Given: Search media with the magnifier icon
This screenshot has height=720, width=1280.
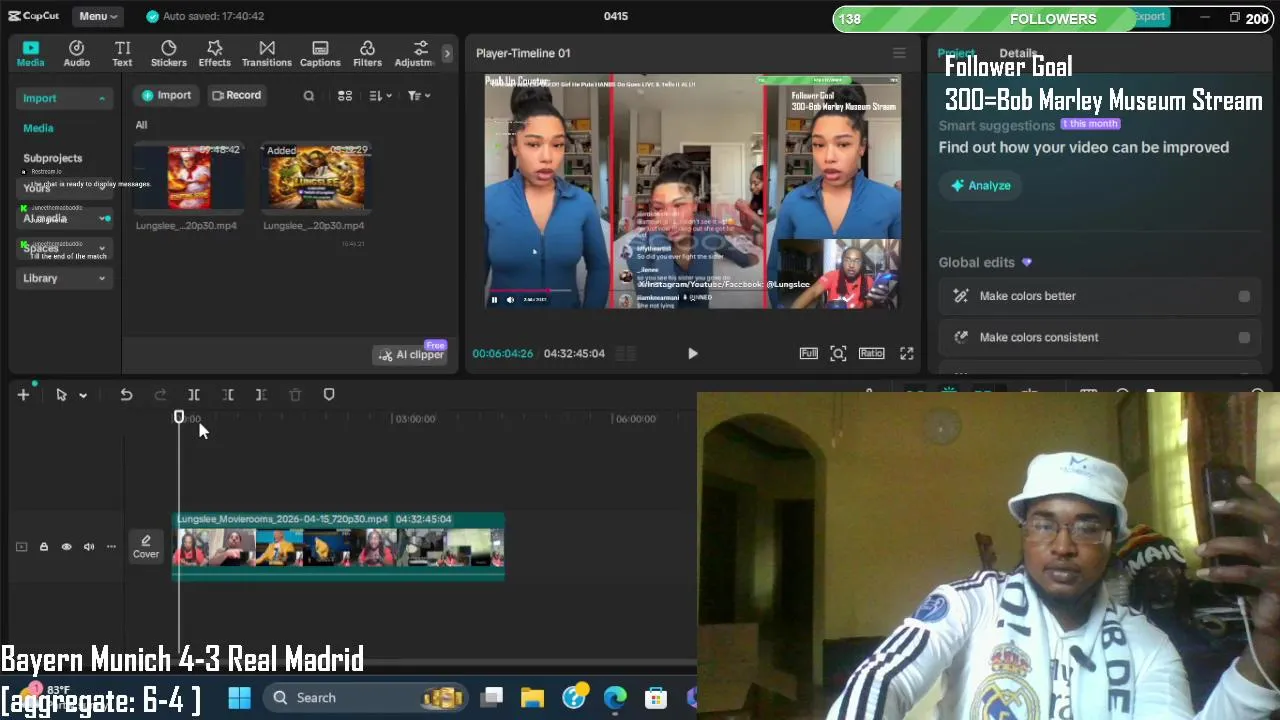Looking at the screenshot, I should 309,96.
